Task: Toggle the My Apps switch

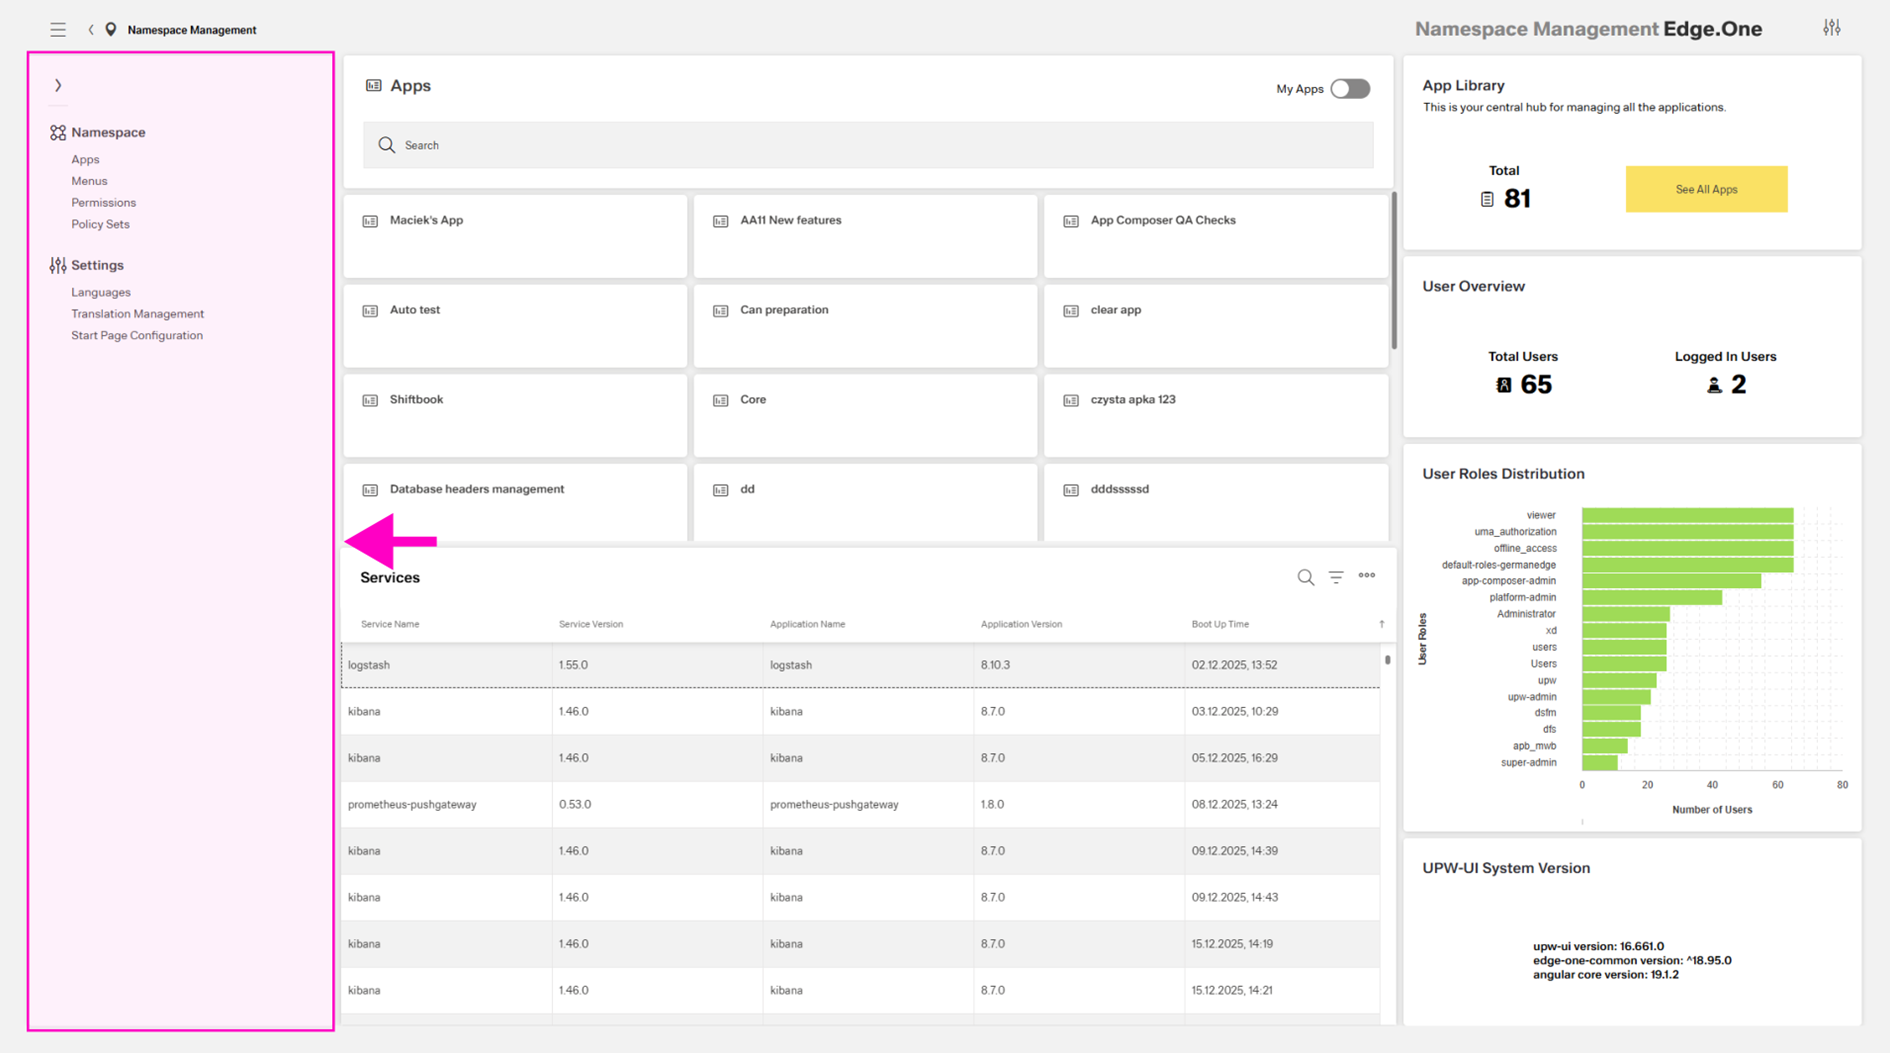Action: 1349,89
